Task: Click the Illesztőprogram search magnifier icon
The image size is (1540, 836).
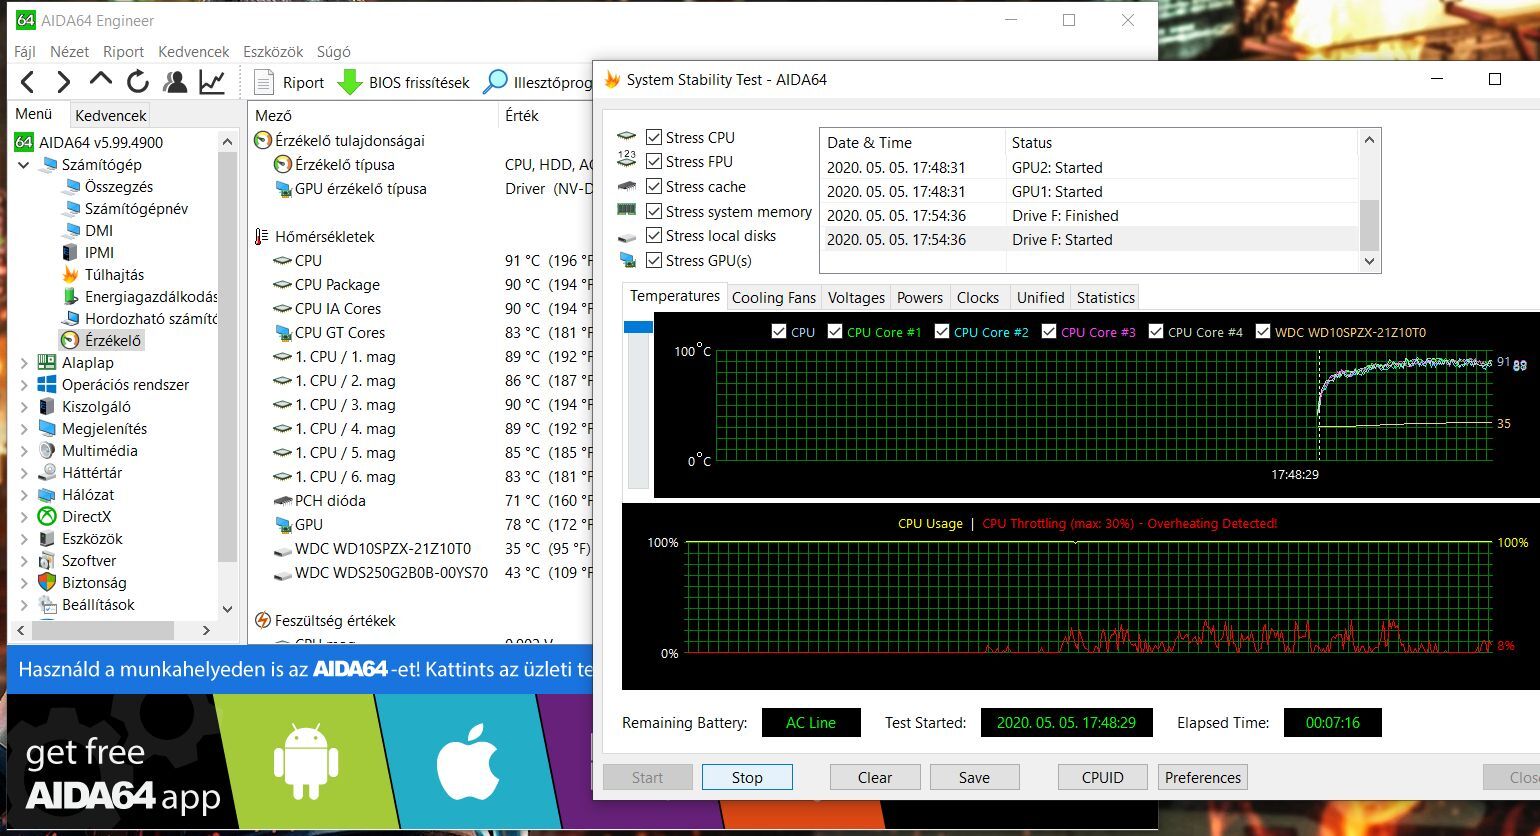Action: coord(495,82)
